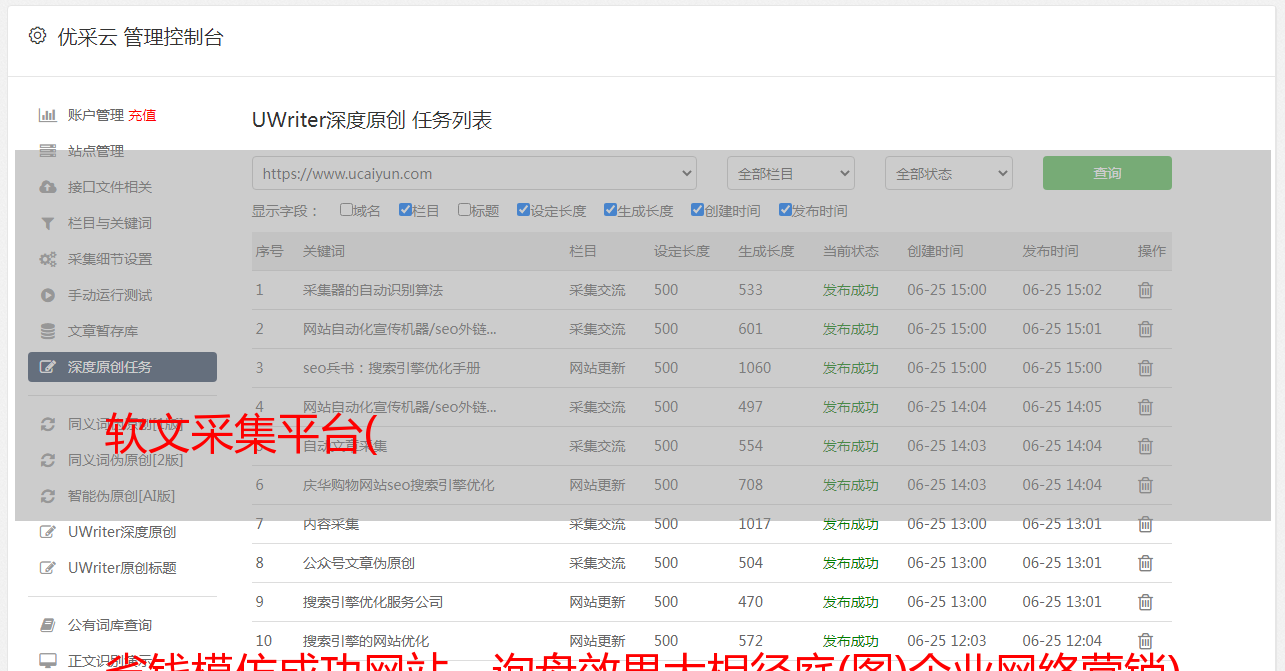
Task: Click the red 充值 link
Action: (x=142, y=115)
